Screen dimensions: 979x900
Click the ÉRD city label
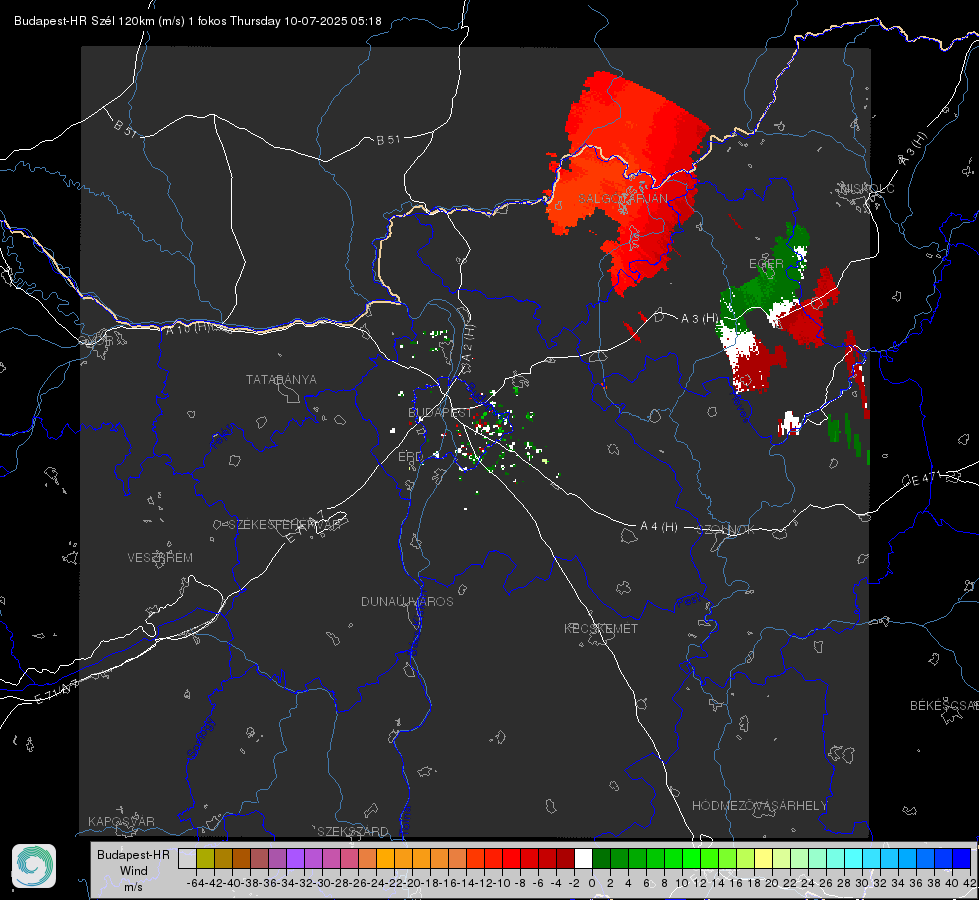(410, 457)
